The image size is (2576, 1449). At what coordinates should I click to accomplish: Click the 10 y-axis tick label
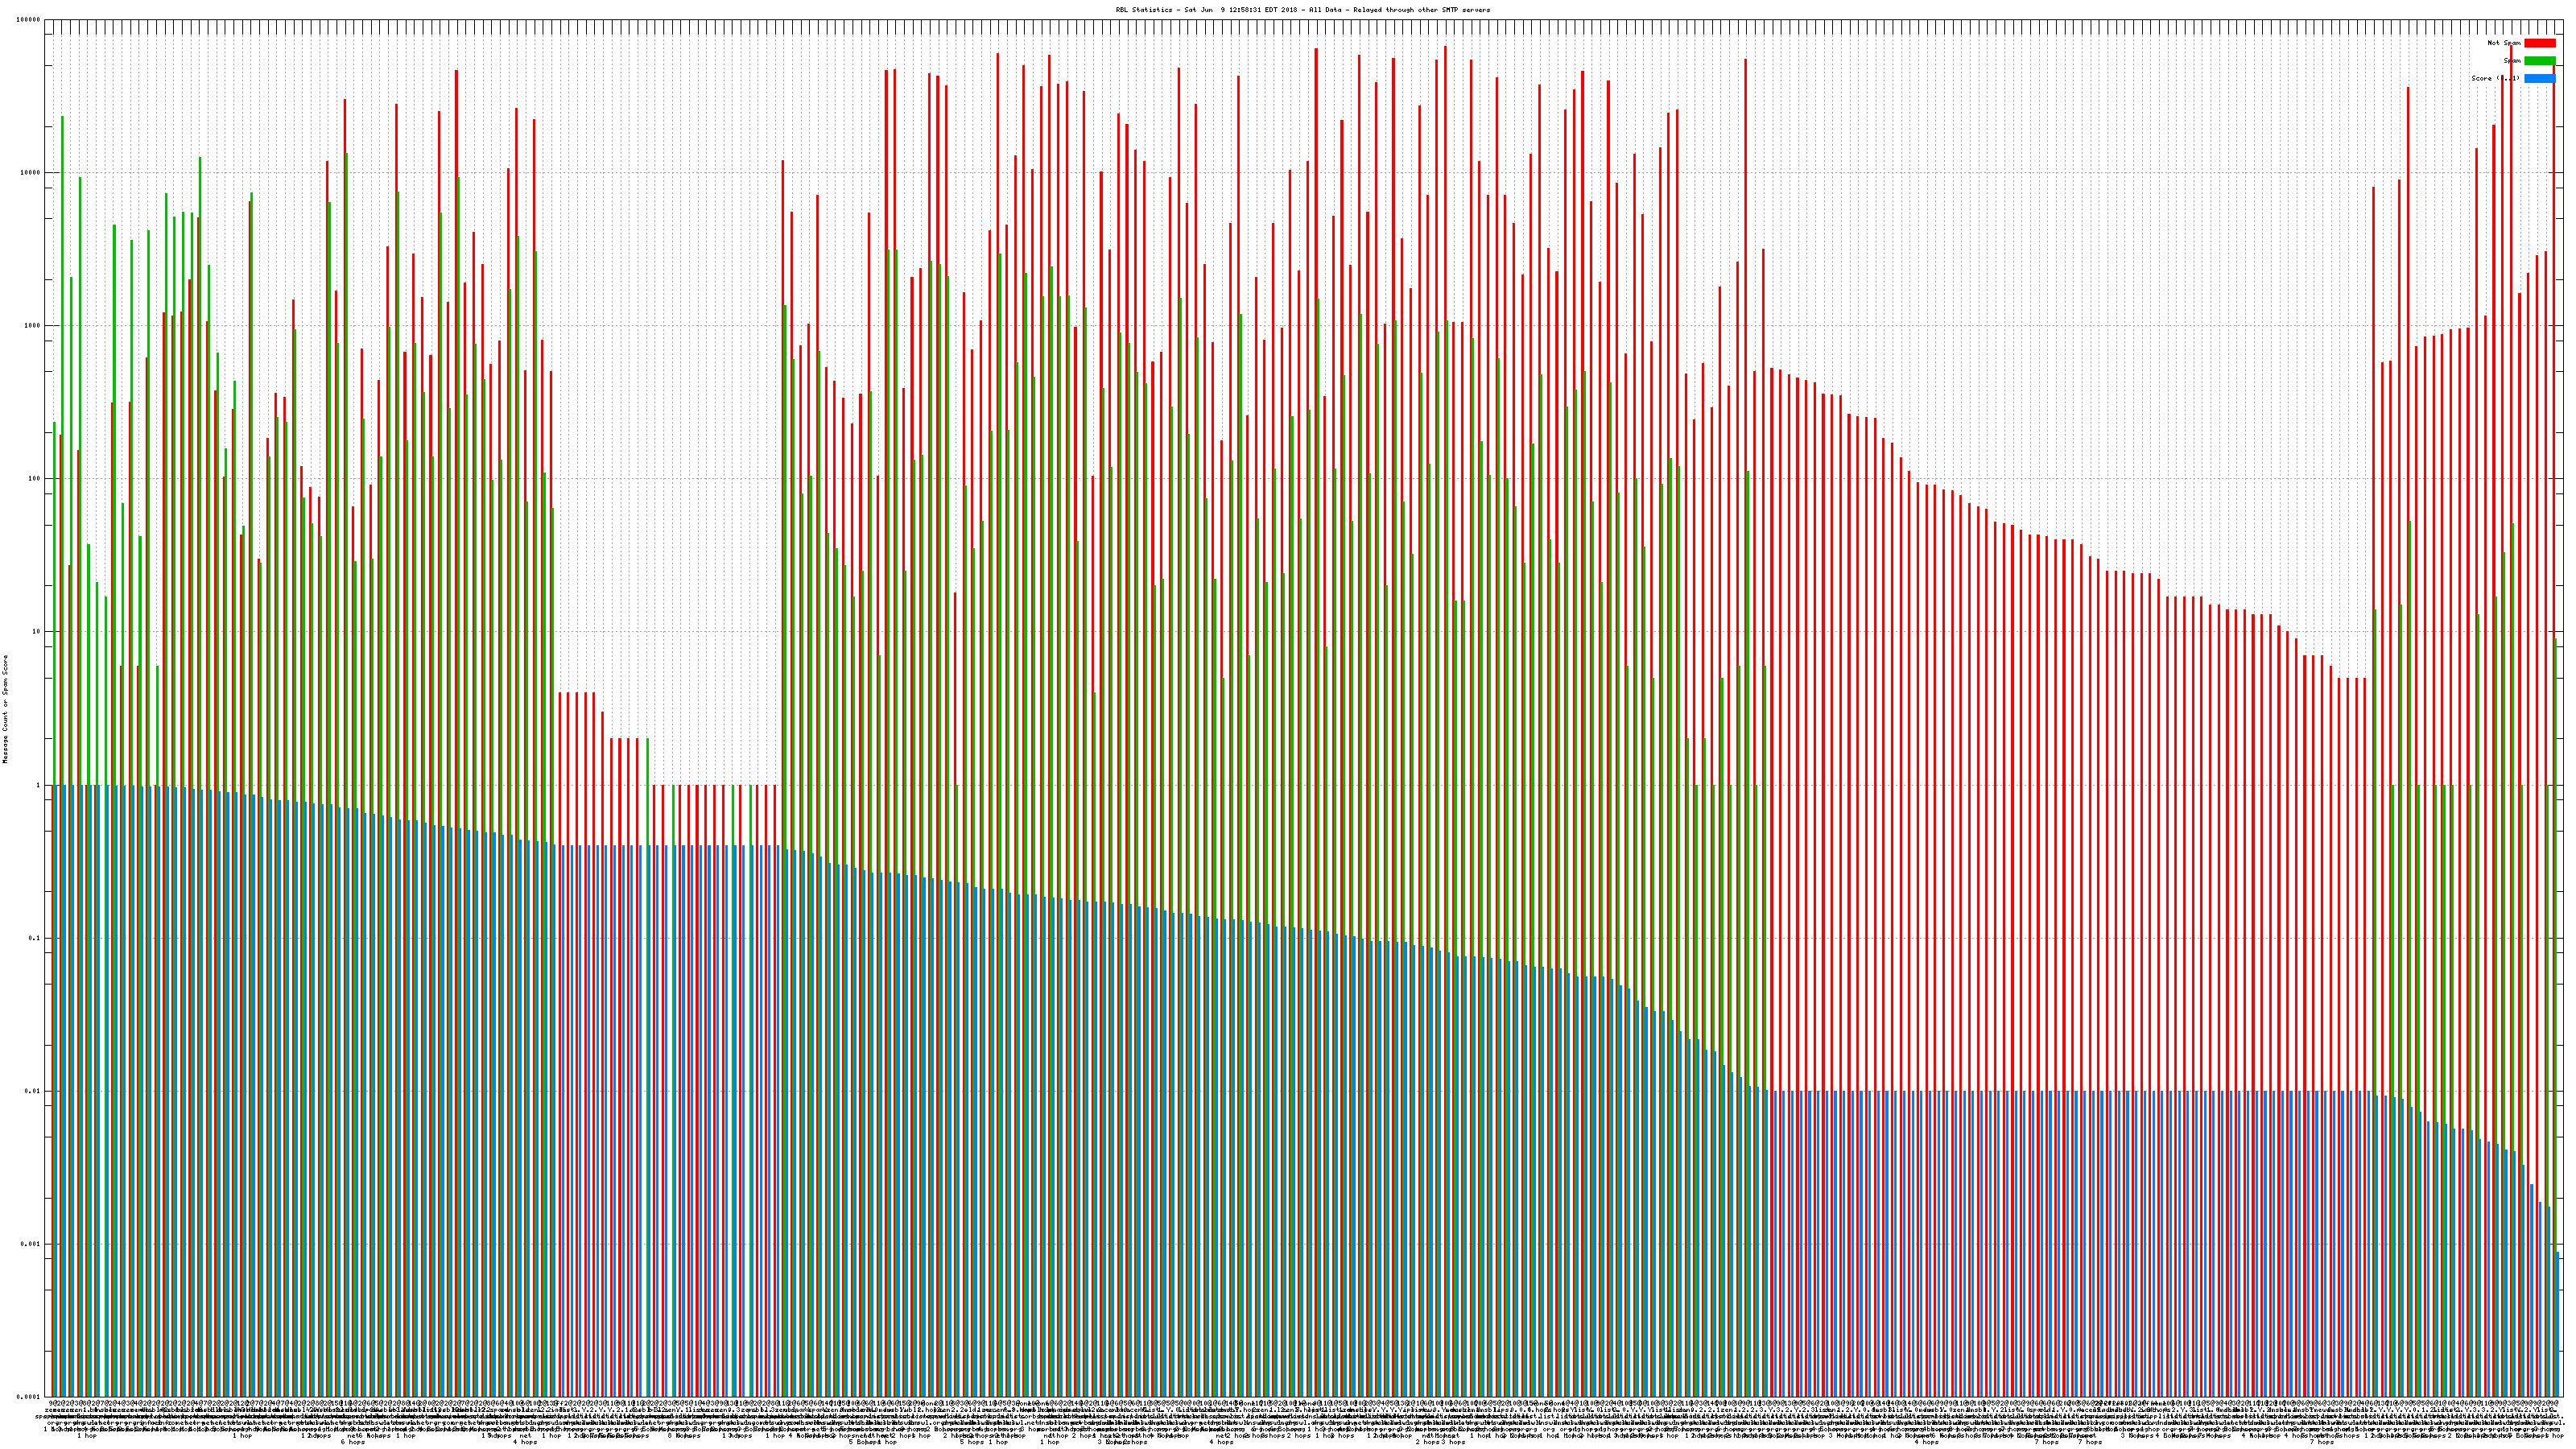[x=36, y=632]
